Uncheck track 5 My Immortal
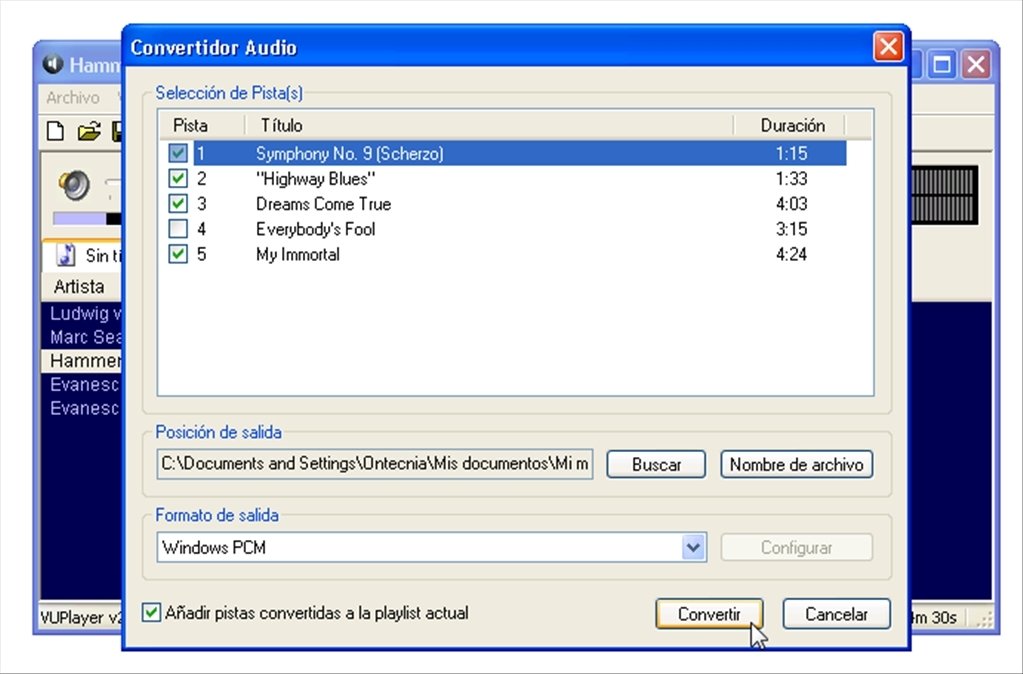Image resolution: width=1023 pixels, height=674 pixels. click(178, 254)
